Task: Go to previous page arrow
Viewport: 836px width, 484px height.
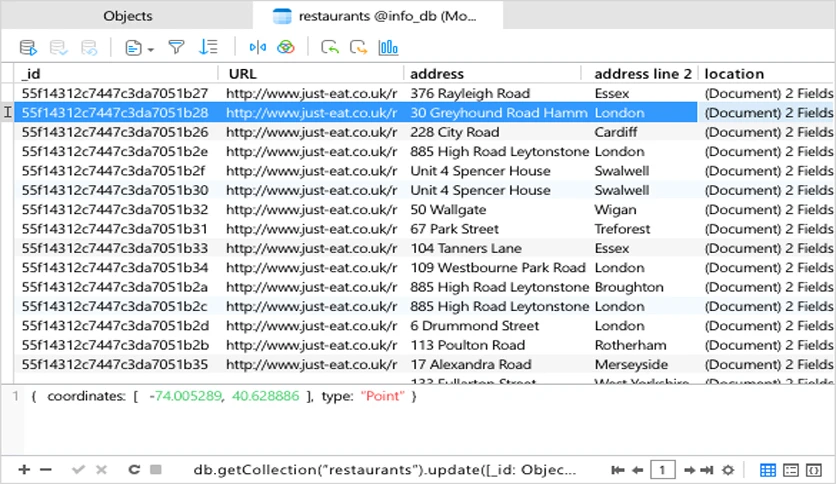Action: pos(638,470)
